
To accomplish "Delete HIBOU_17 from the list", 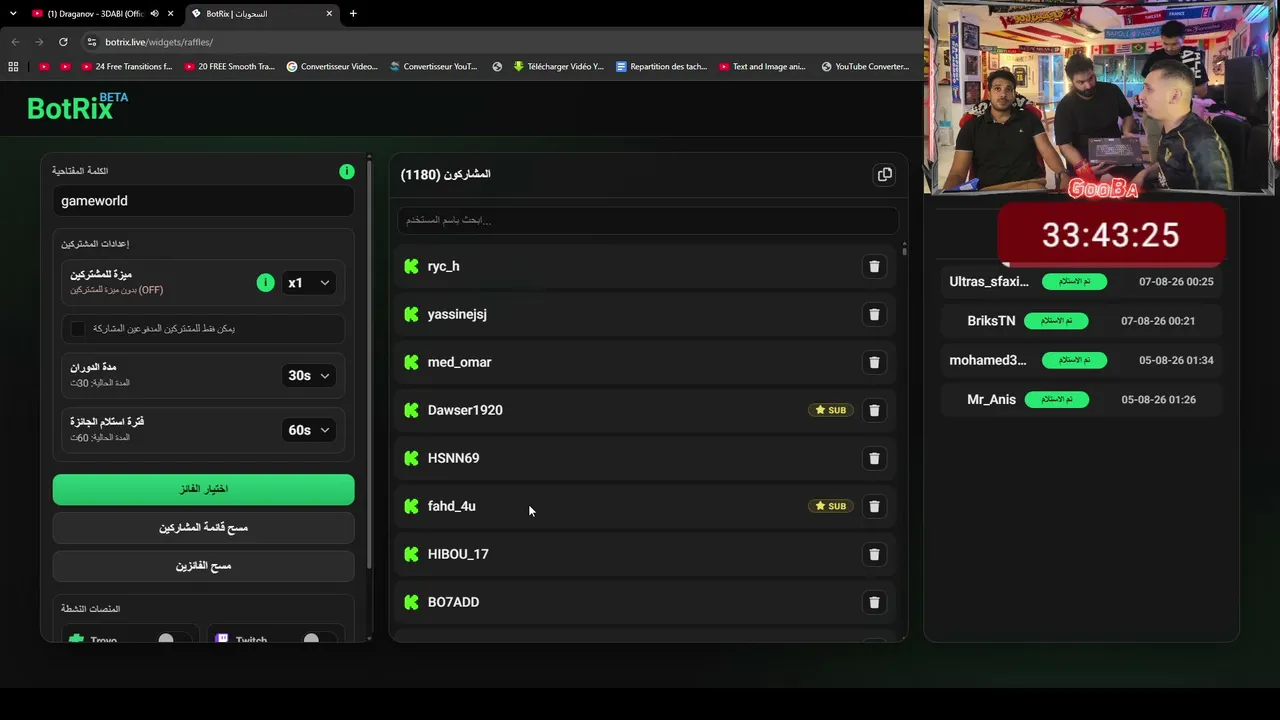I will coord(874,555).
